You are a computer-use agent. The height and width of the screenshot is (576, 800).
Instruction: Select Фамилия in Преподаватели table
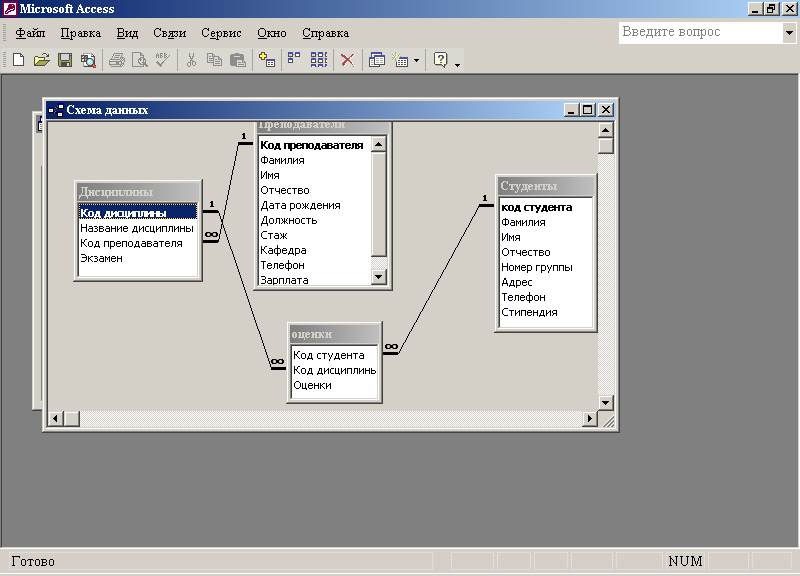tap(315, 160)
